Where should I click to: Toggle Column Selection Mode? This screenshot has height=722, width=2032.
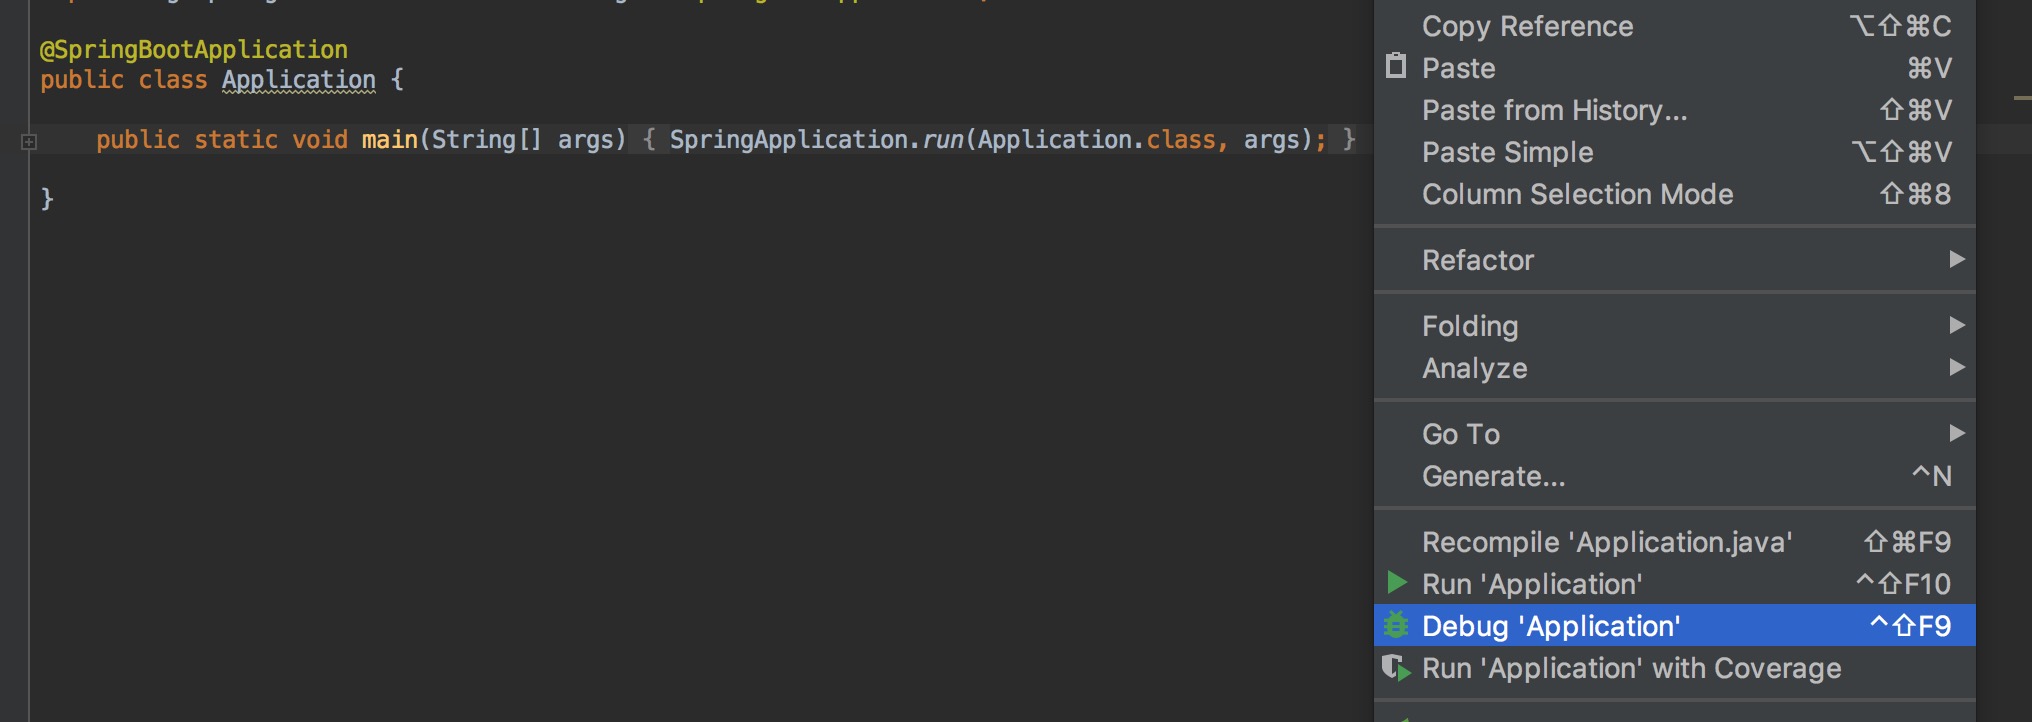1675,194
